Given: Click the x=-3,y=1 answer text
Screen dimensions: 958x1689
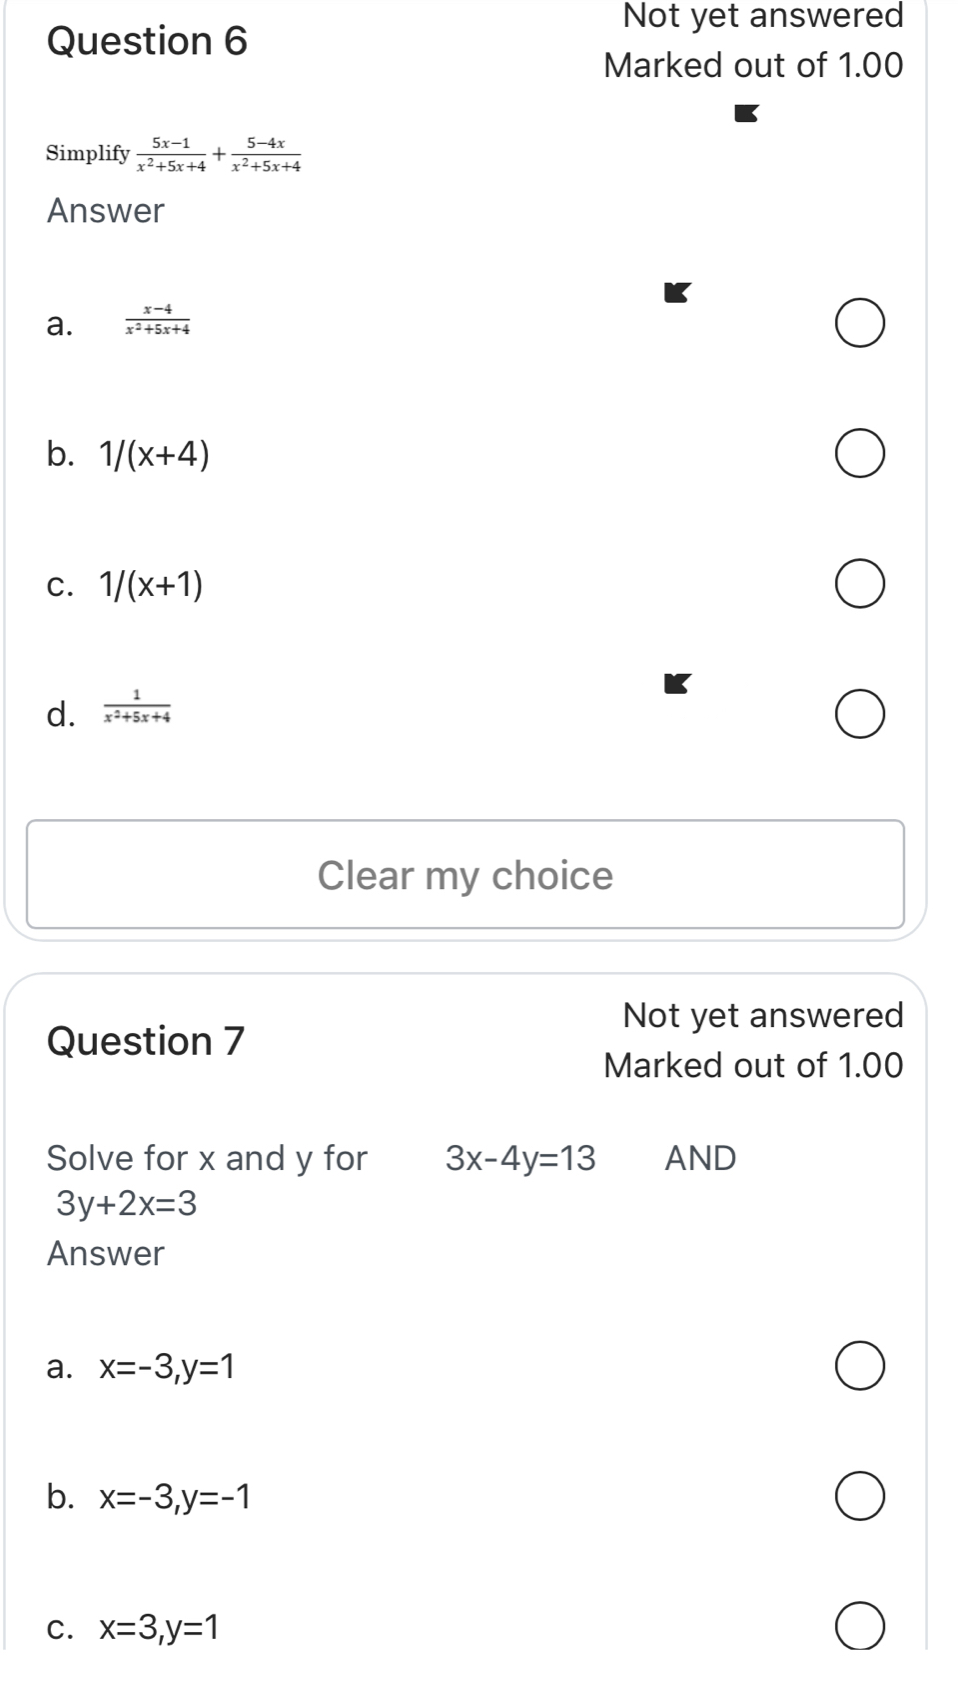Looking at the screenshot, I should tap(166, 1367).
